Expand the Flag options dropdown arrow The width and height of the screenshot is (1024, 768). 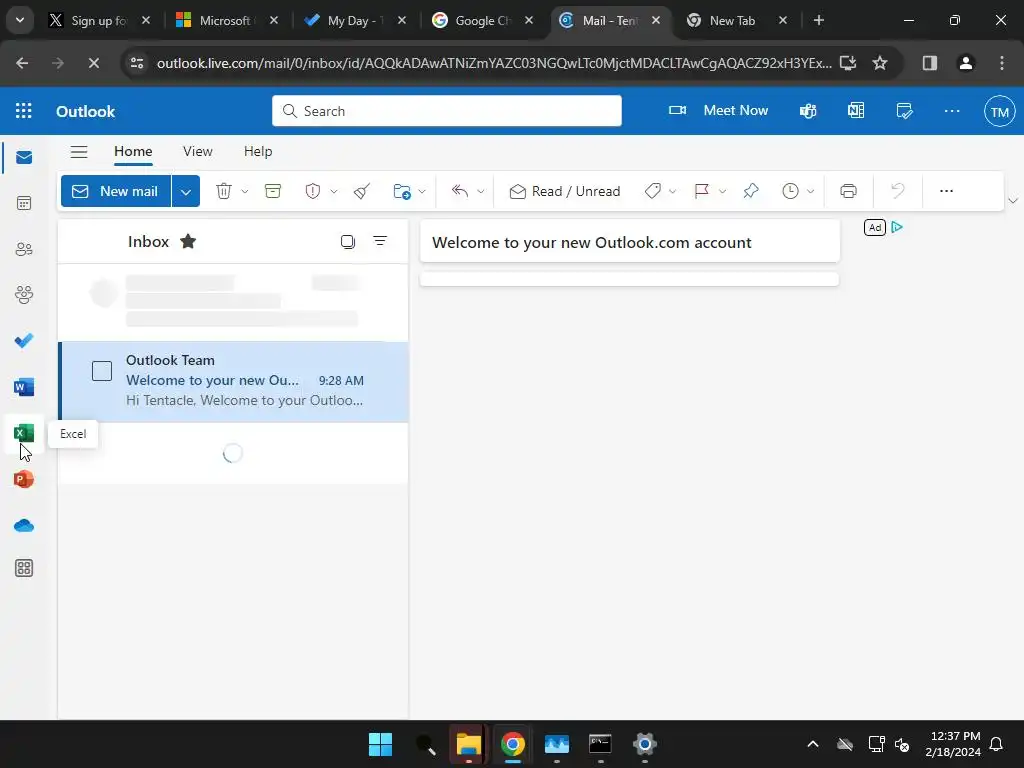pyautogui.click(x=722, y=191)
